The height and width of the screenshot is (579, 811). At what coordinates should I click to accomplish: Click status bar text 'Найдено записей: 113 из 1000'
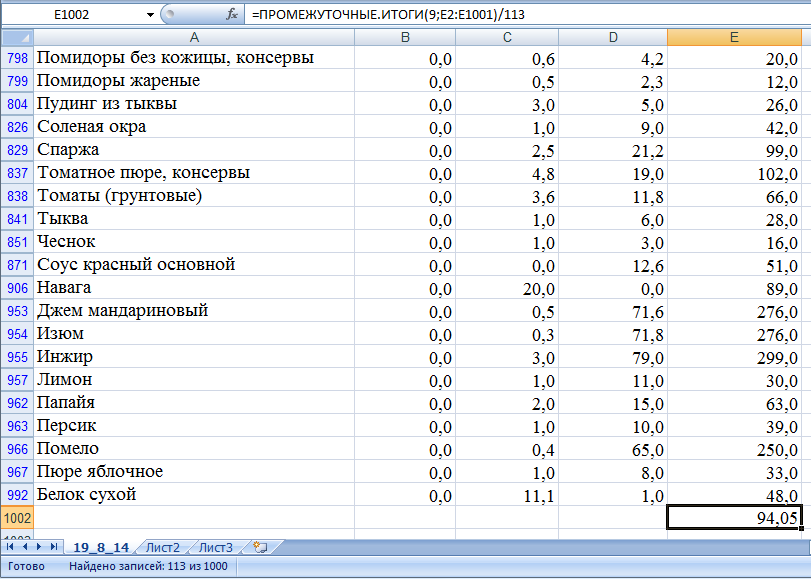click(x=148, y=566)
